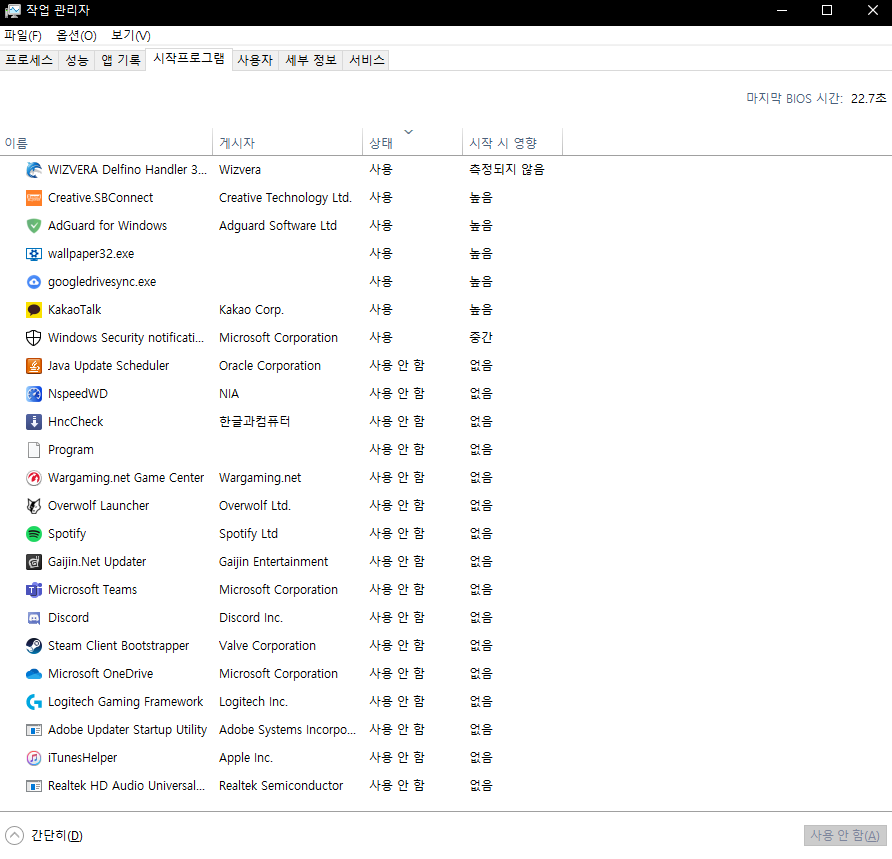892x859 pixels.
Task: Sort by the 시작 시 영향 column header
Action: coord(513,142)
